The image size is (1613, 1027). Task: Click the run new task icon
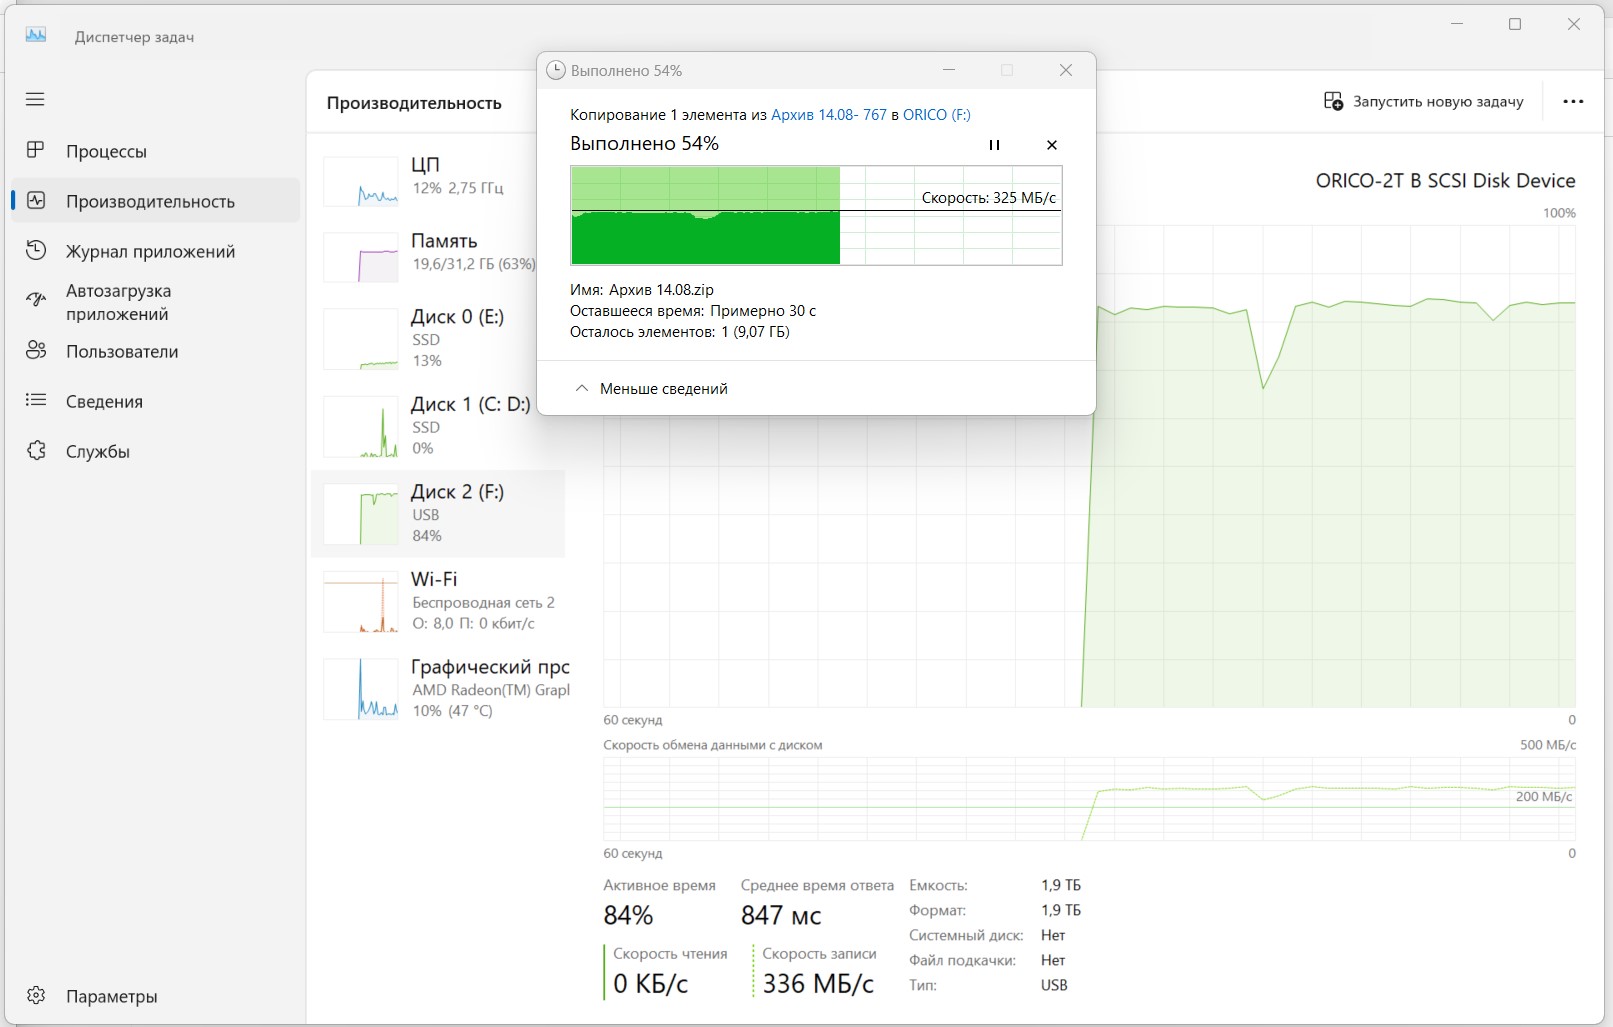(1333, 101)
